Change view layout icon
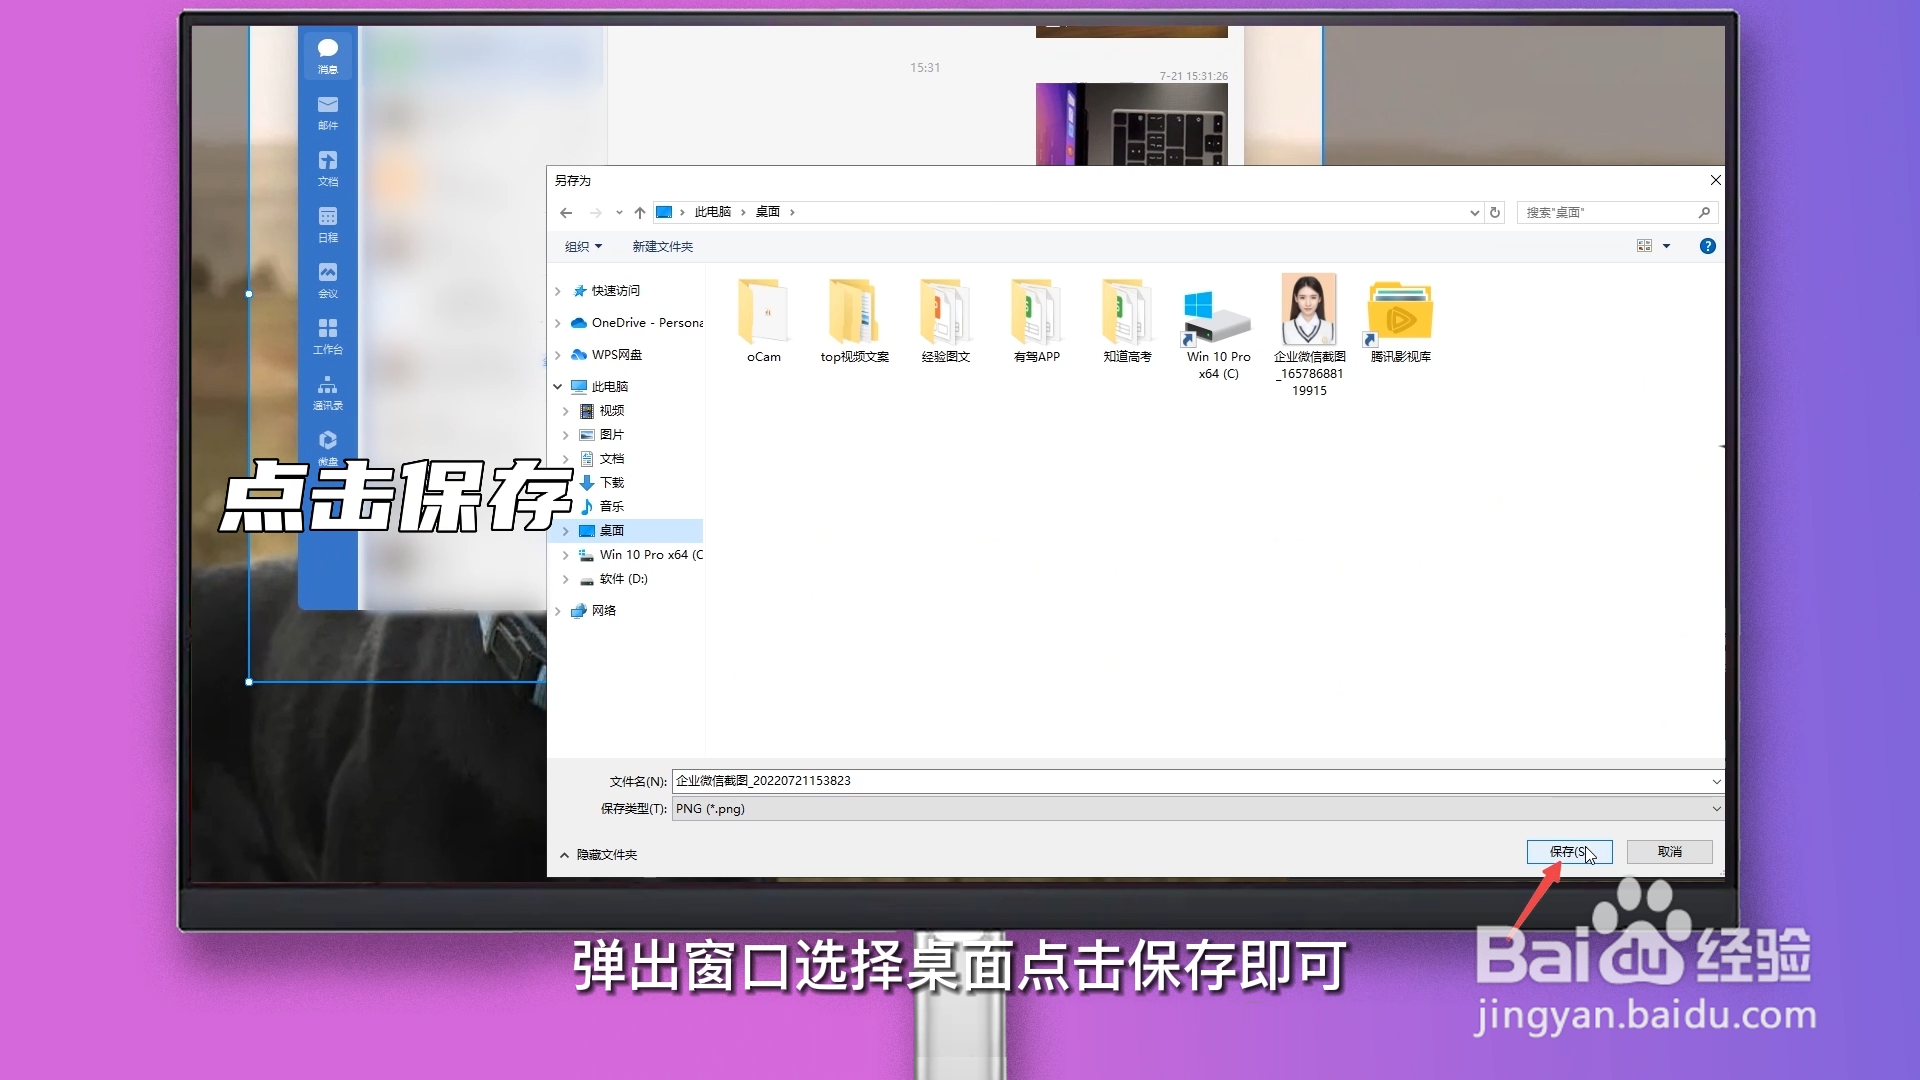This screenshot has width=1920, height=1080. click(1644, 246)
